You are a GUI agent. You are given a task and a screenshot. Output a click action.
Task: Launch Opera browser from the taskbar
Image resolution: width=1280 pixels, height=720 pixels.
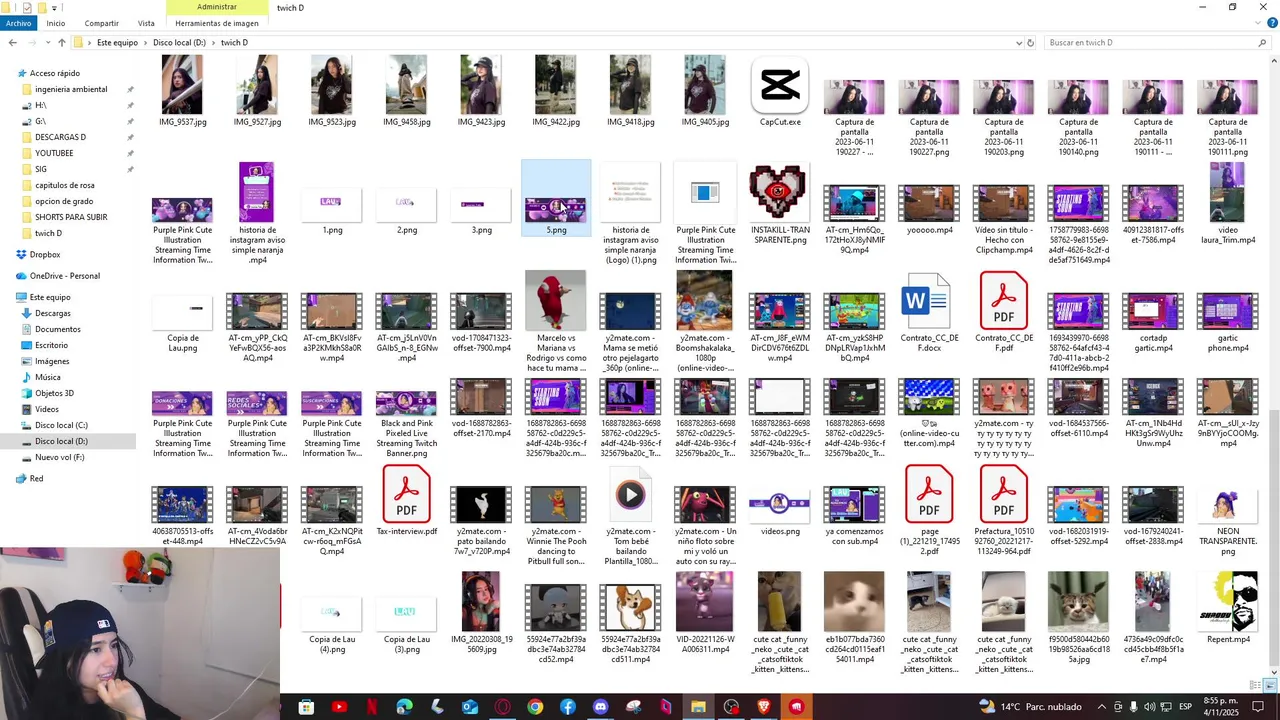(x=502, y=707)
